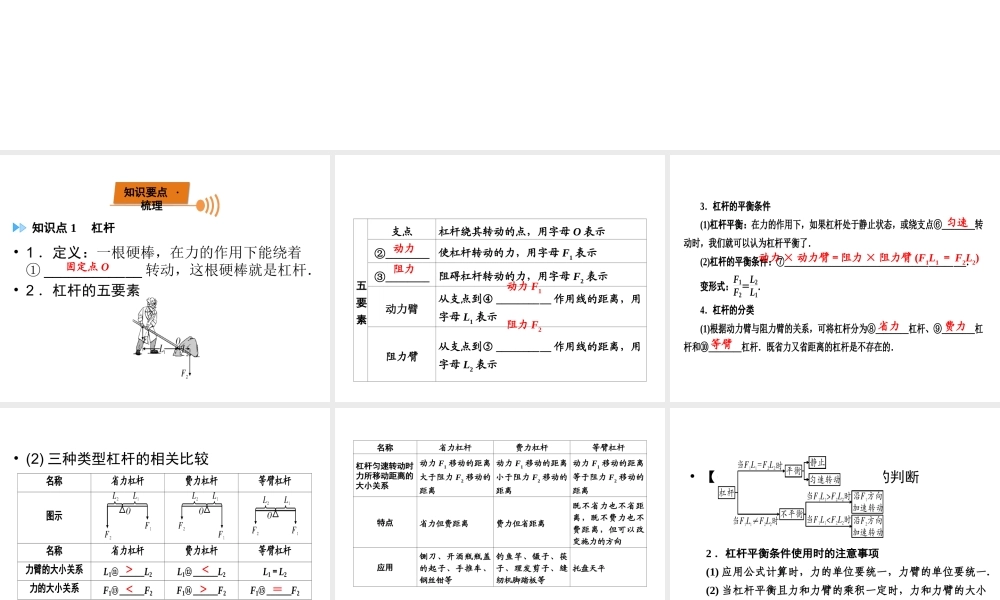Click the 静止 box in flowchart
Image resolution: width=1000 pixels, height=600 pixels.
(x=816, y=462)
